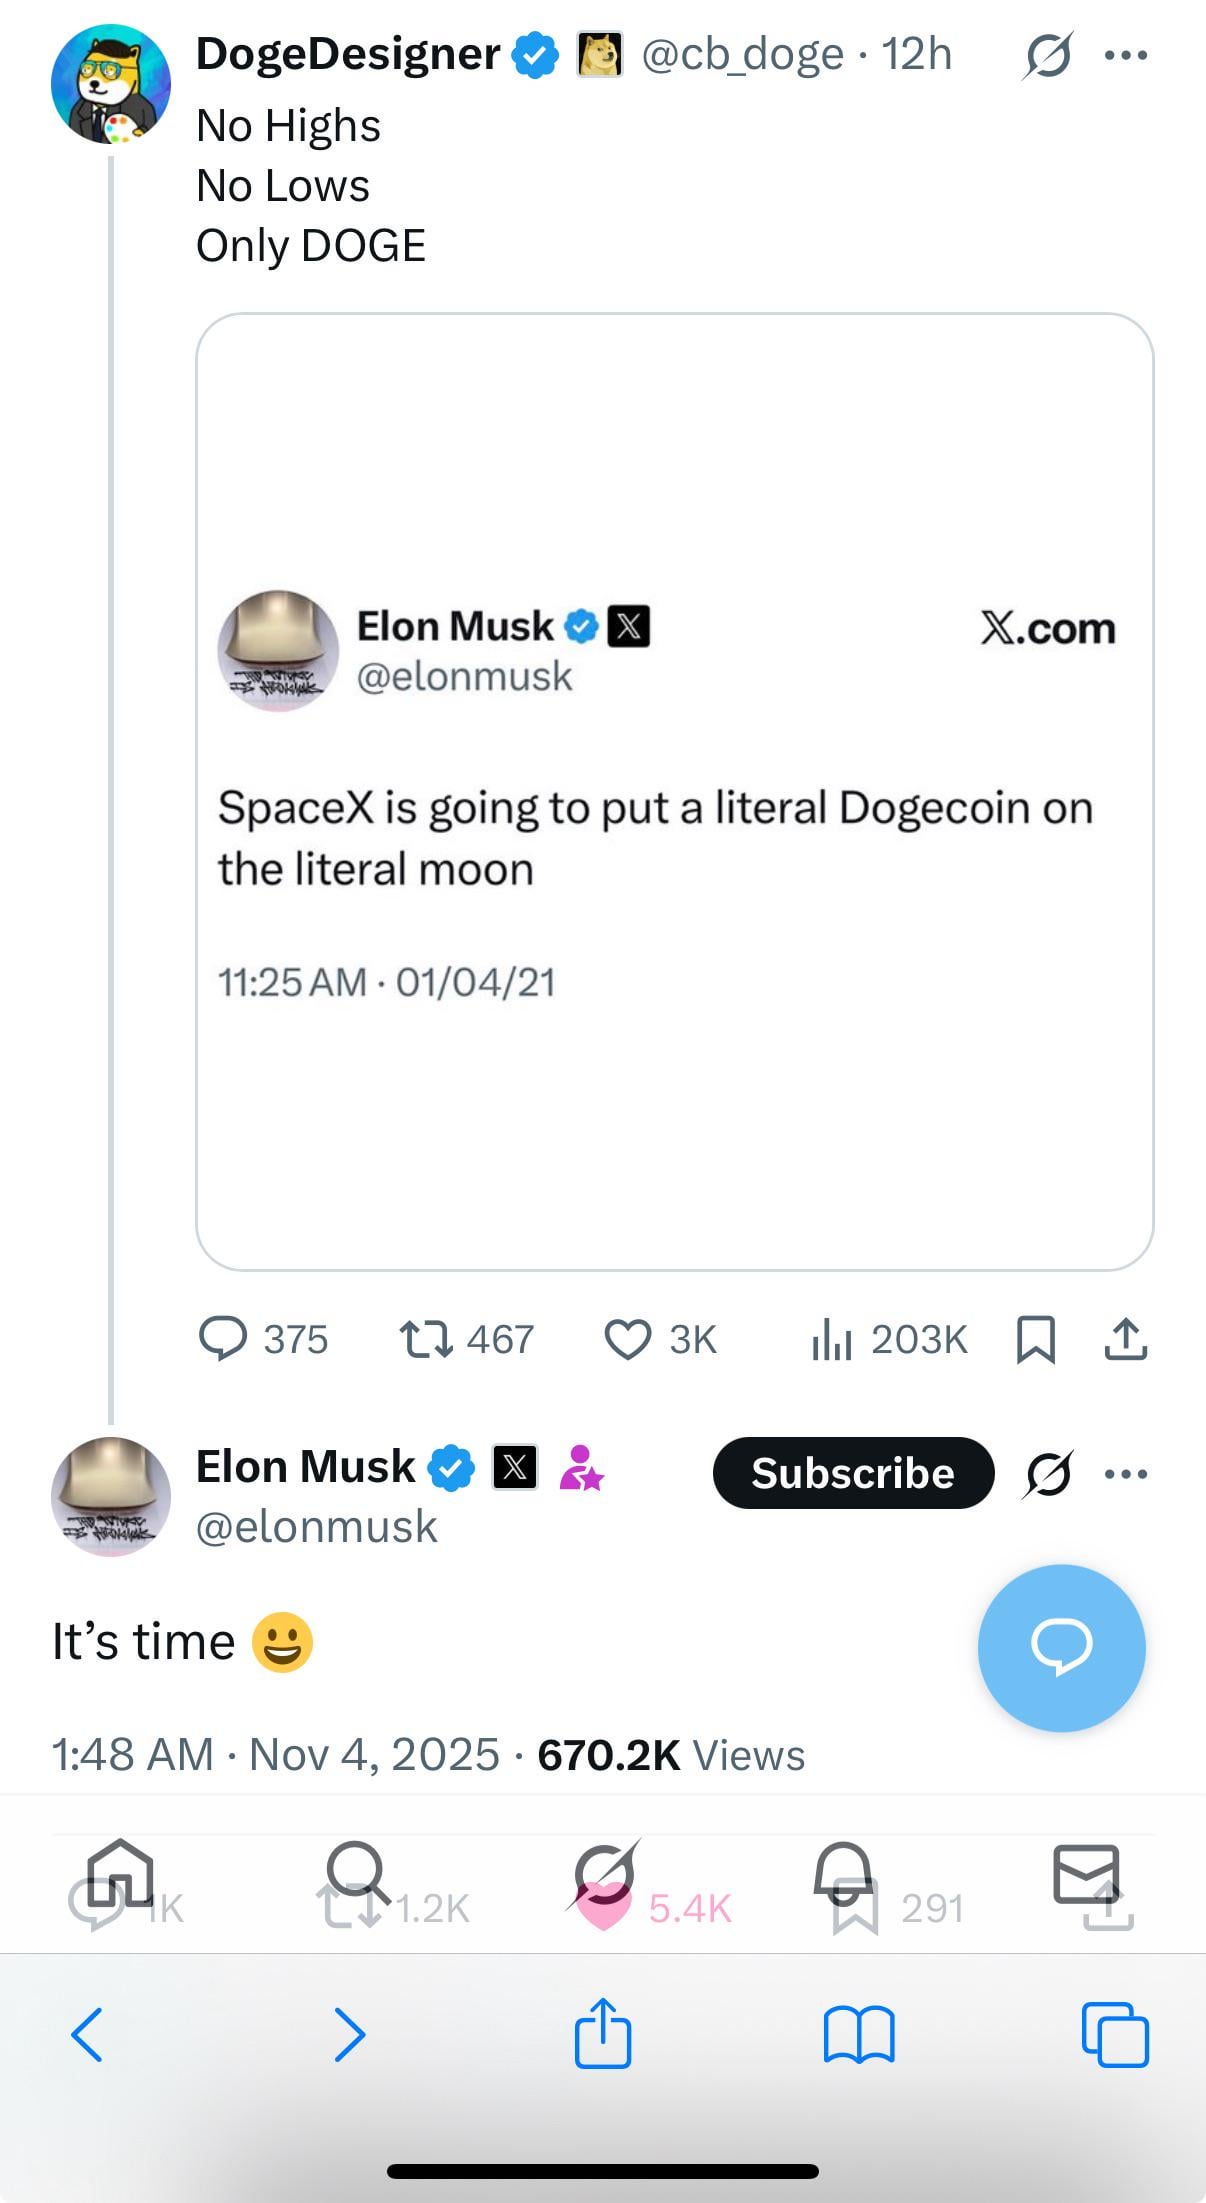Subscribe to Elon Musk
The width and height of the screenshot is (1206, 2203).
tap(853, 1473)
